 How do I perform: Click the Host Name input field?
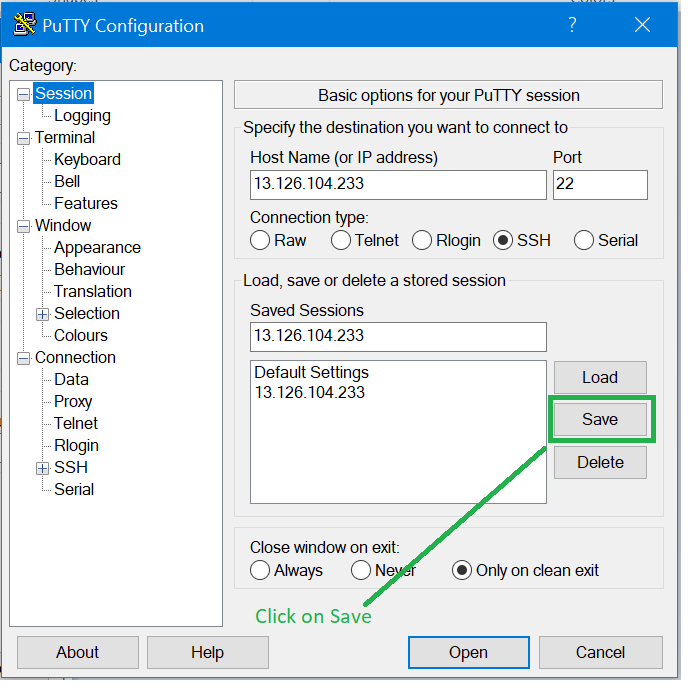tap(397, 185)
